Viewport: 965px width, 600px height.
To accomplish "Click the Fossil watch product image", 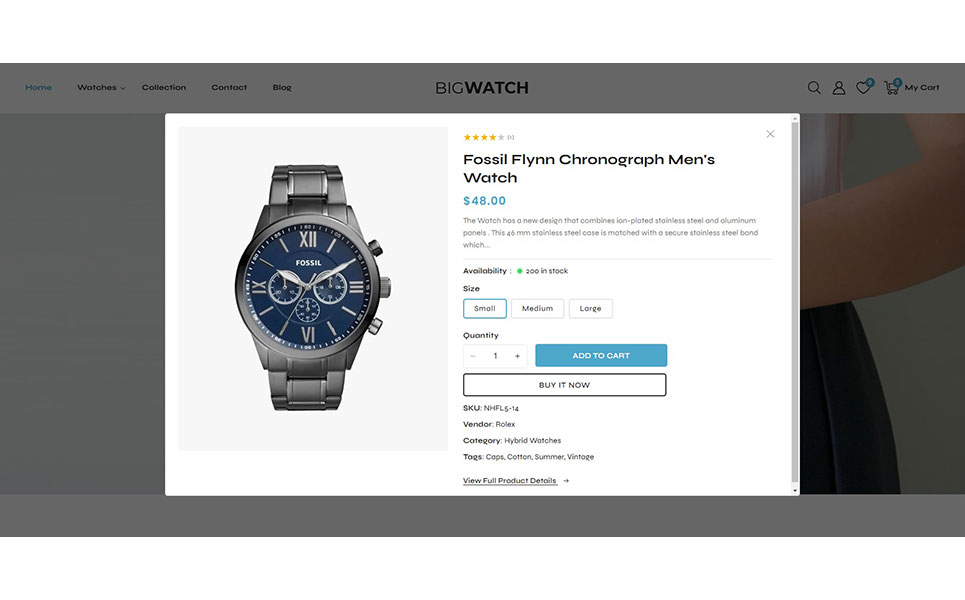I will pos(313,288).
